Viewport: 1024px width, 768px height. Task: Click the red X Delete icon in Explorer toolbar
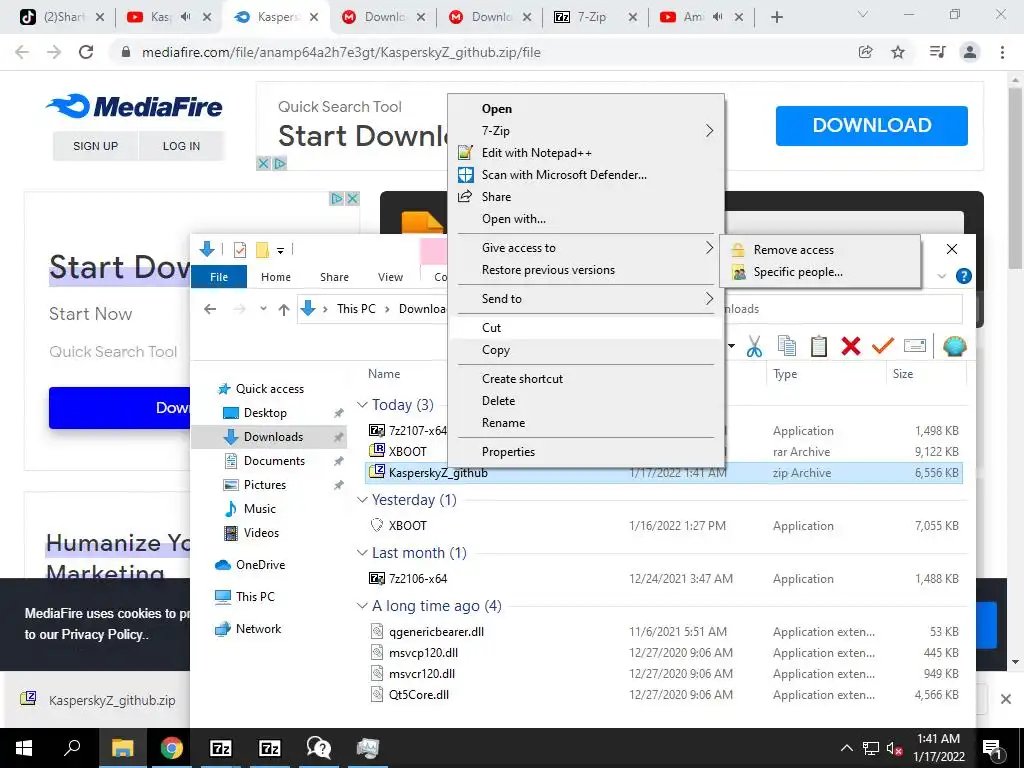click(x=850, y=346)
